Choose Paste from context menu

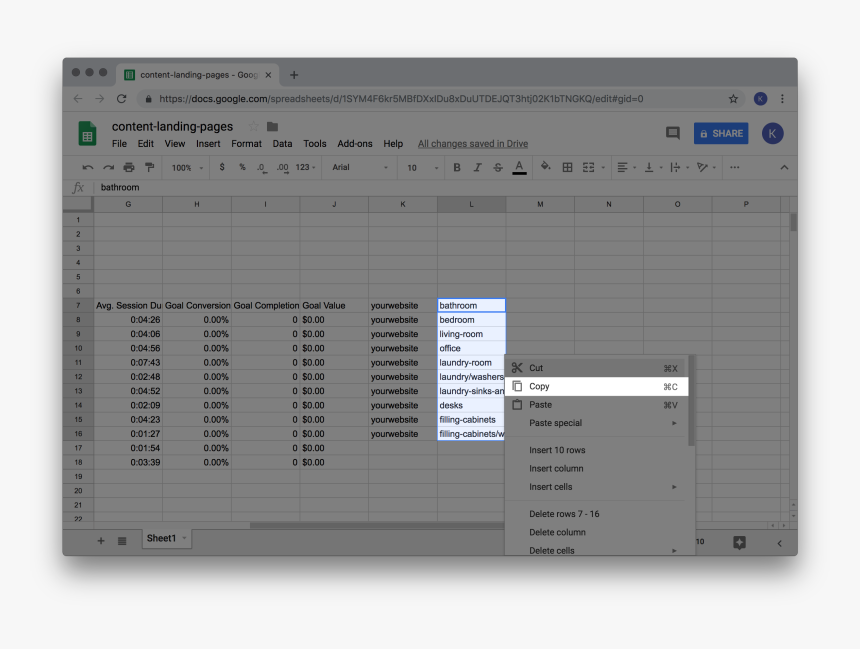click(x=595, y=405)
